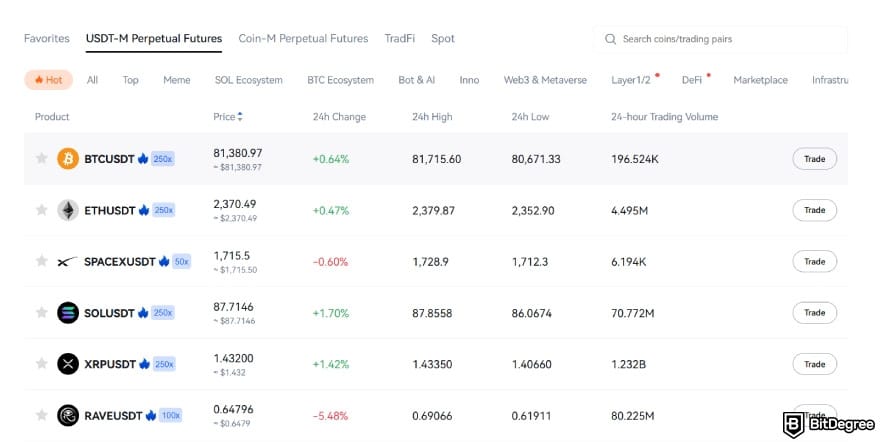Filter by BTC Ecosystem category
This screenshot has width=880, height=444.
(x=341, y=80)
